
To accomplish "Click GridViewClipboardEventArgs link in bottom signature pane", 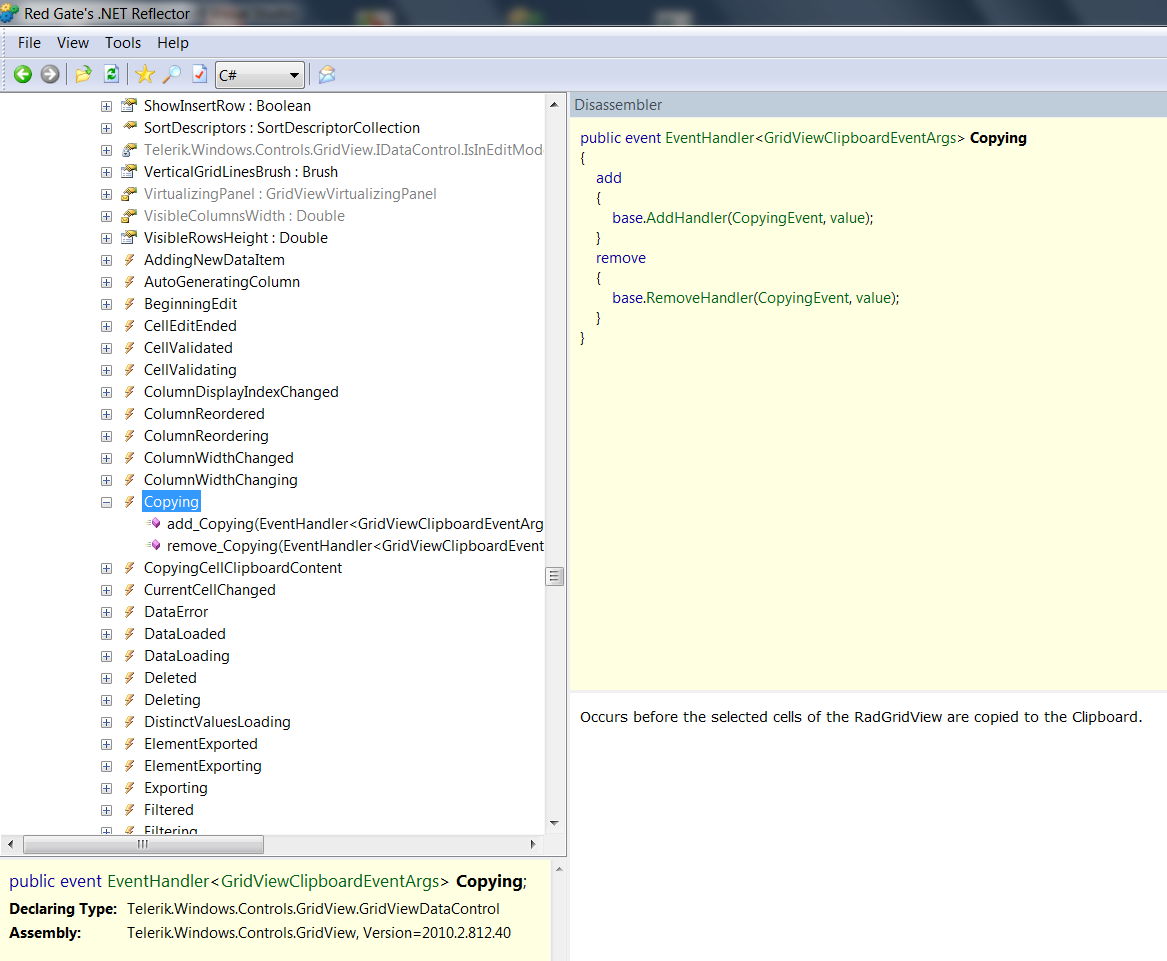I will click(330, 881).
